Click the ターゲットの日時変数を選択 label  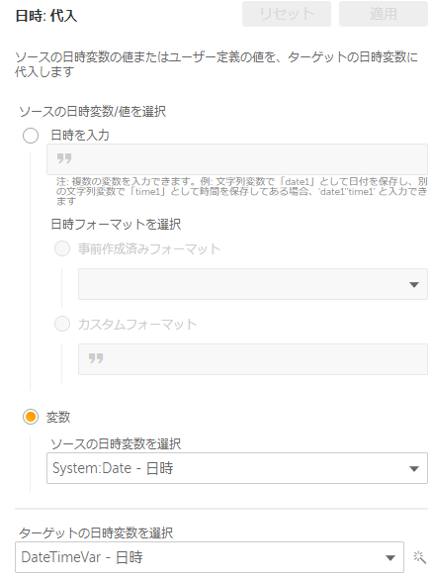pos(96,533)
